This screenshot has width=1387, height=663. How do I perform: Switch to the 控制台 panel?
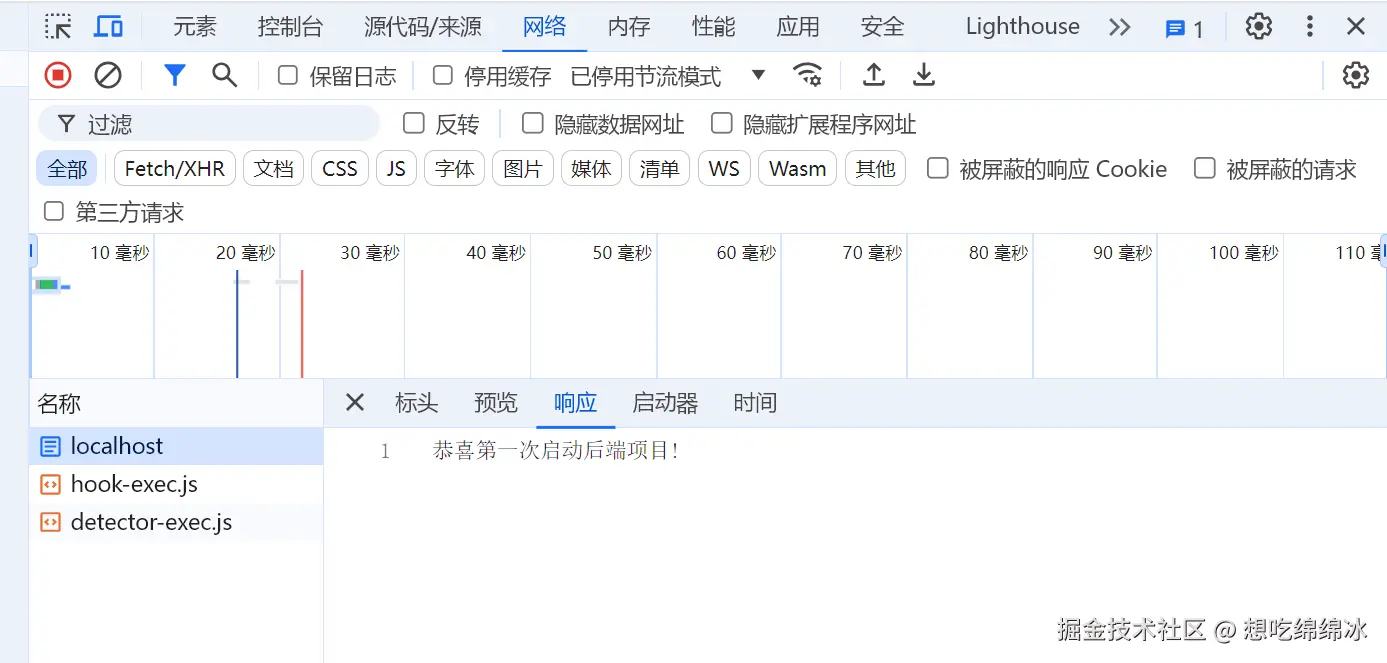[x=291, y=26]
